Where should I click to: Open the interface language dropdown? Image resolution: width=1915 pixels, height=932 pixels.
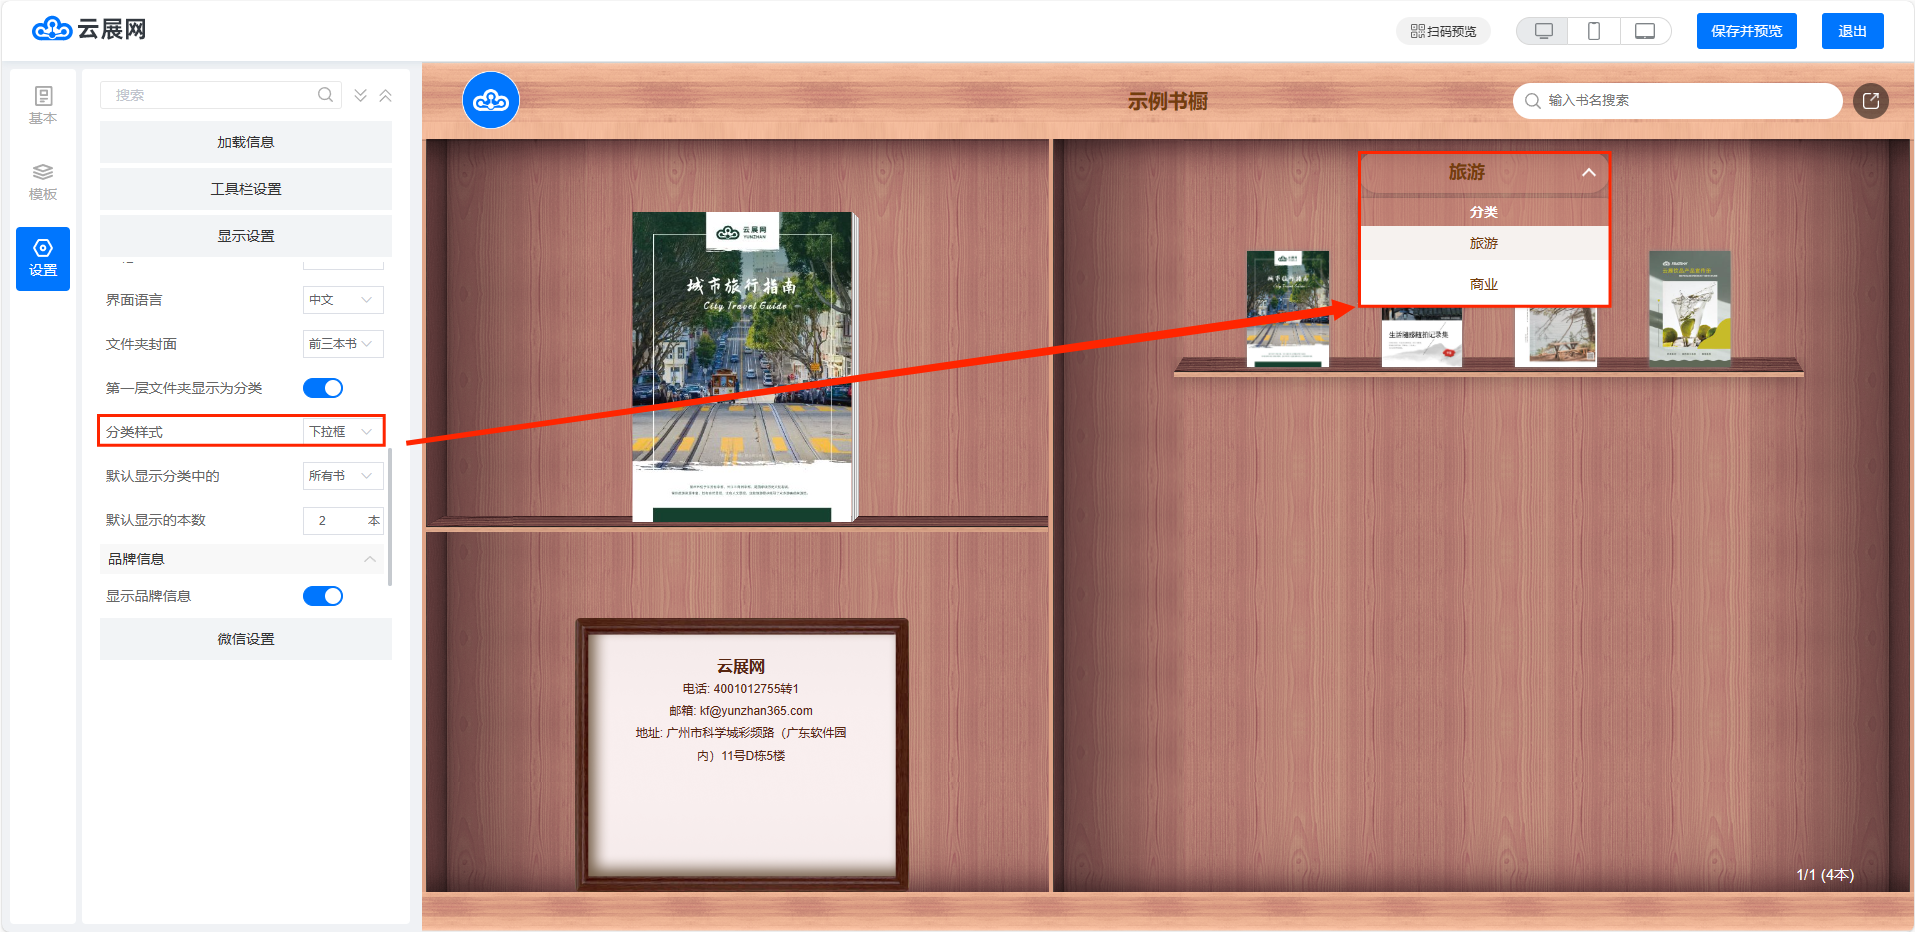point(342,300)
